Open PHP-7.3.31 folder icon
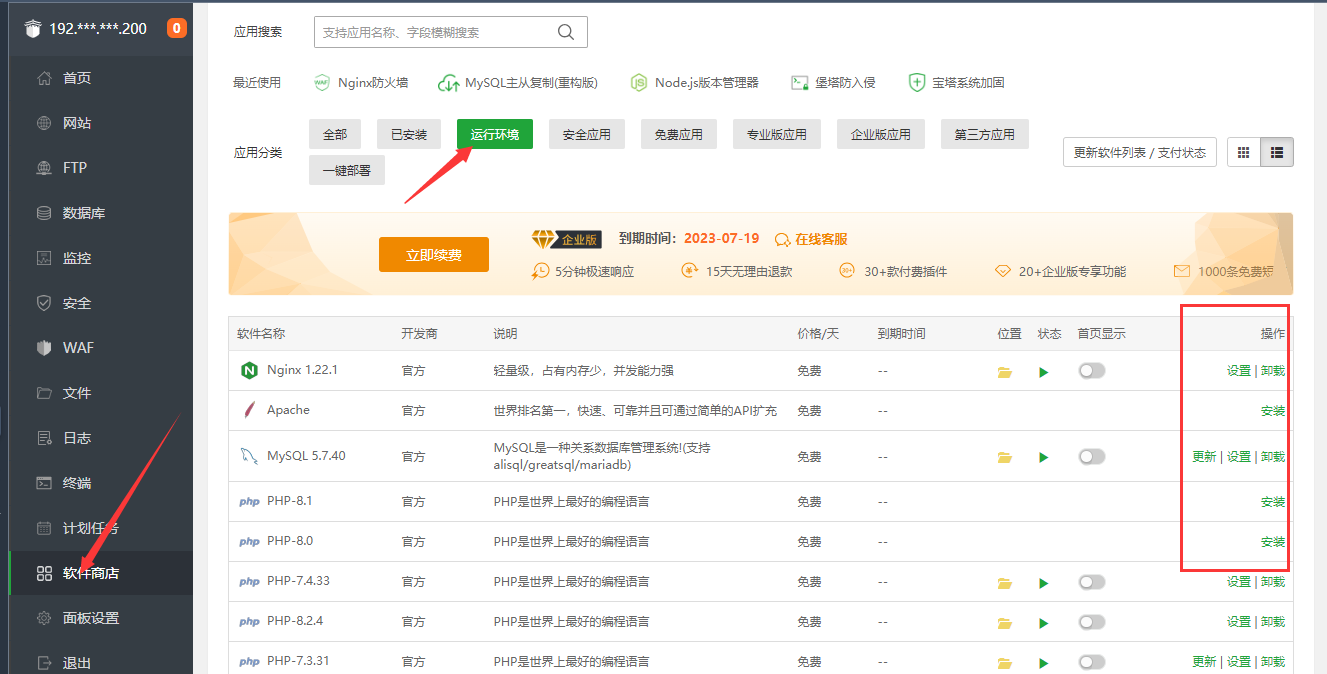This screenshot has height=674, width=1327. [1005, 663]
